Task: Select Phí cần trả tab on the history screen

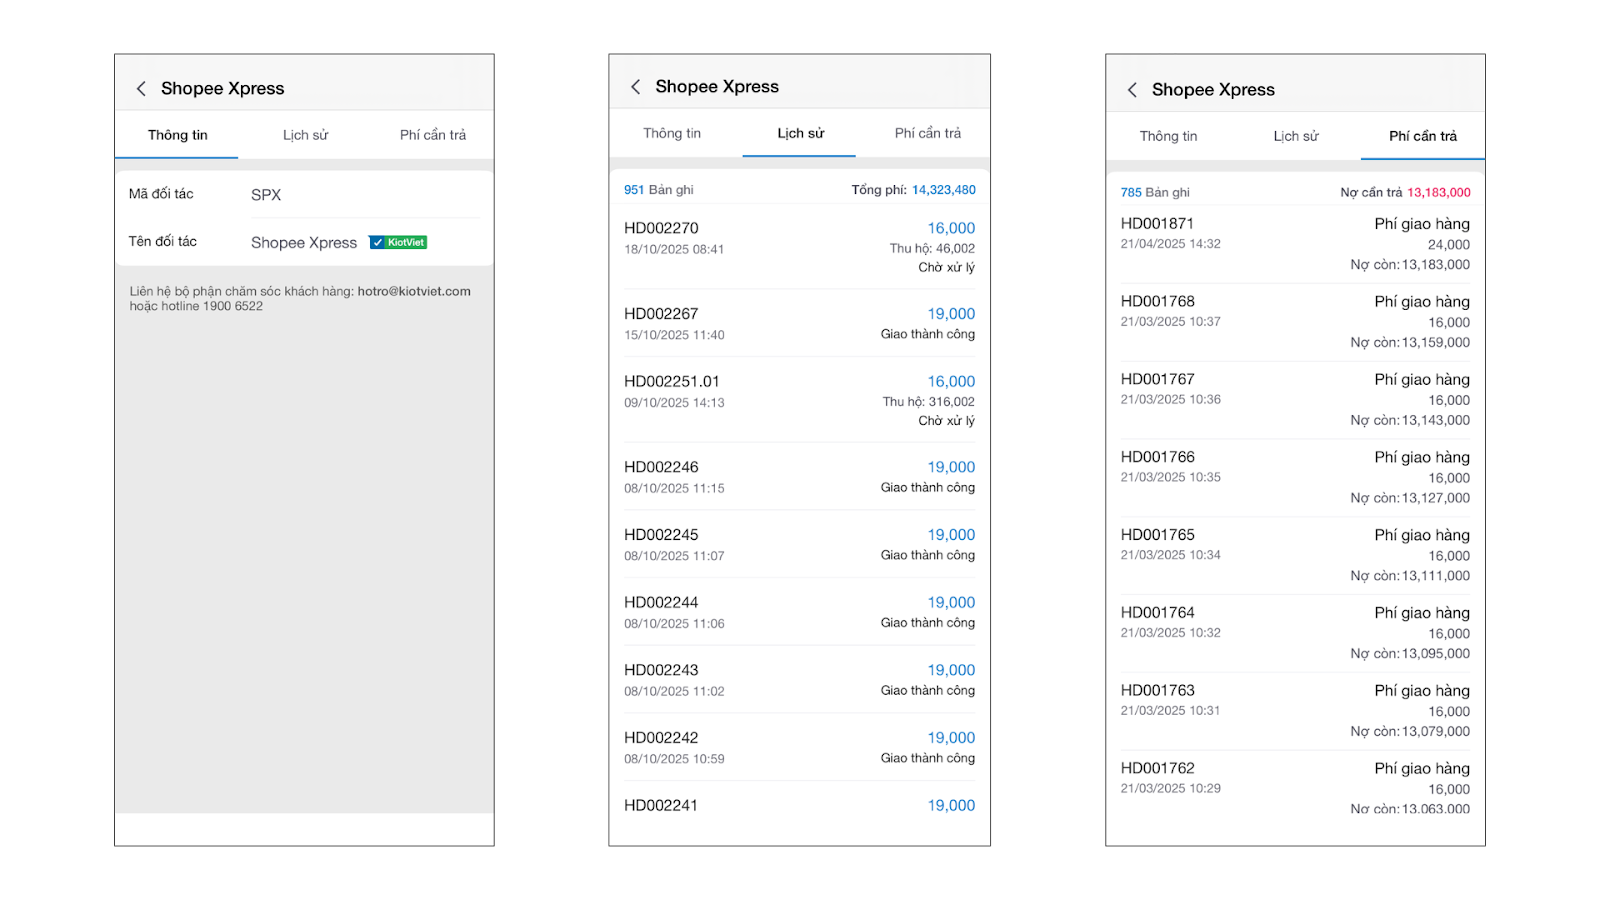Action: pos(927,133)
